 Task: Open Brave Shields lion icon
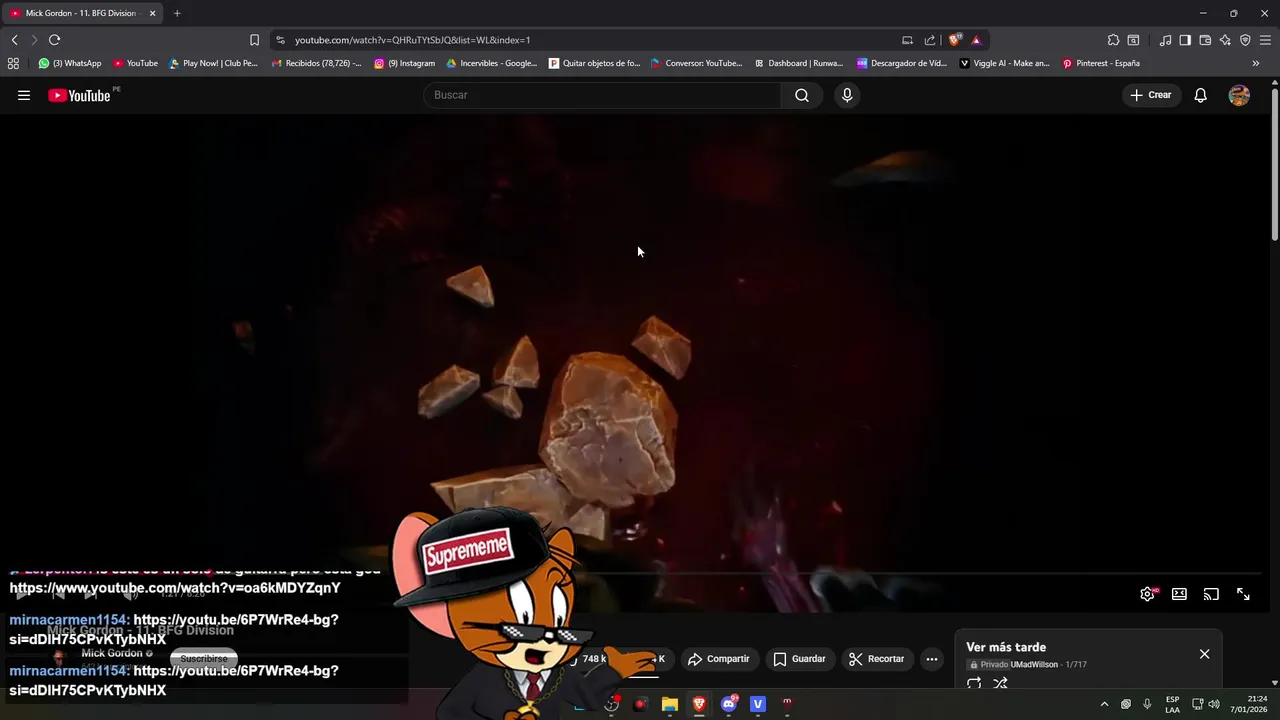tap(955, 40)
